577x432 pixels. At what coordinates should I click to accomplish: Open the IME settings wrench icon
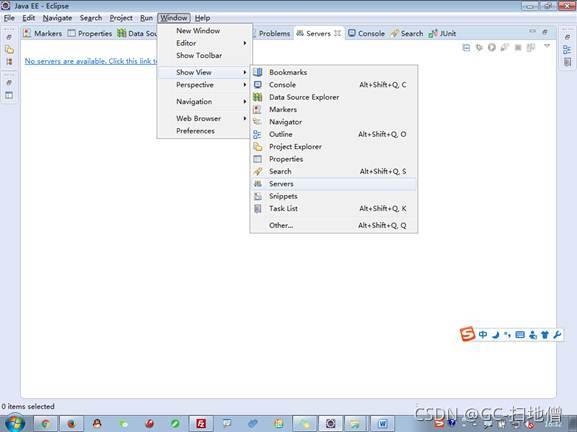(x=557, y=334)
